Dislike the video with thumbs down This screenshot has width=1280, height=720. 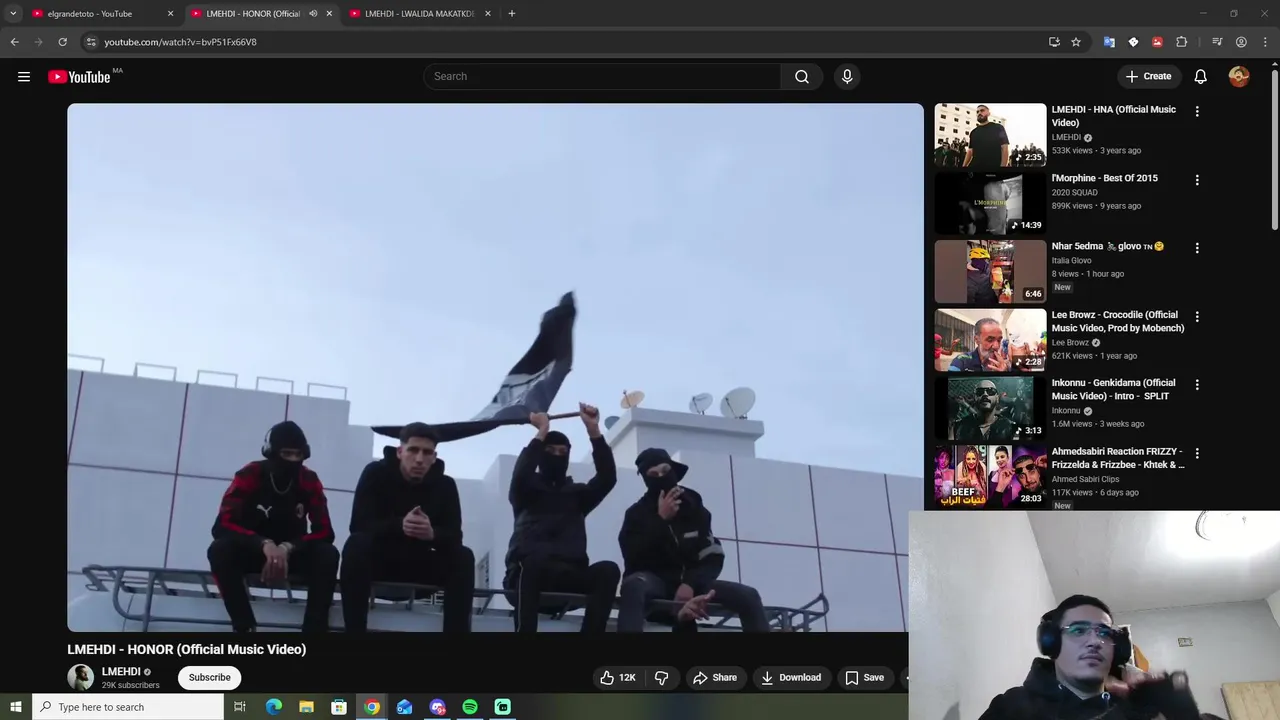(x=661, y=677)
